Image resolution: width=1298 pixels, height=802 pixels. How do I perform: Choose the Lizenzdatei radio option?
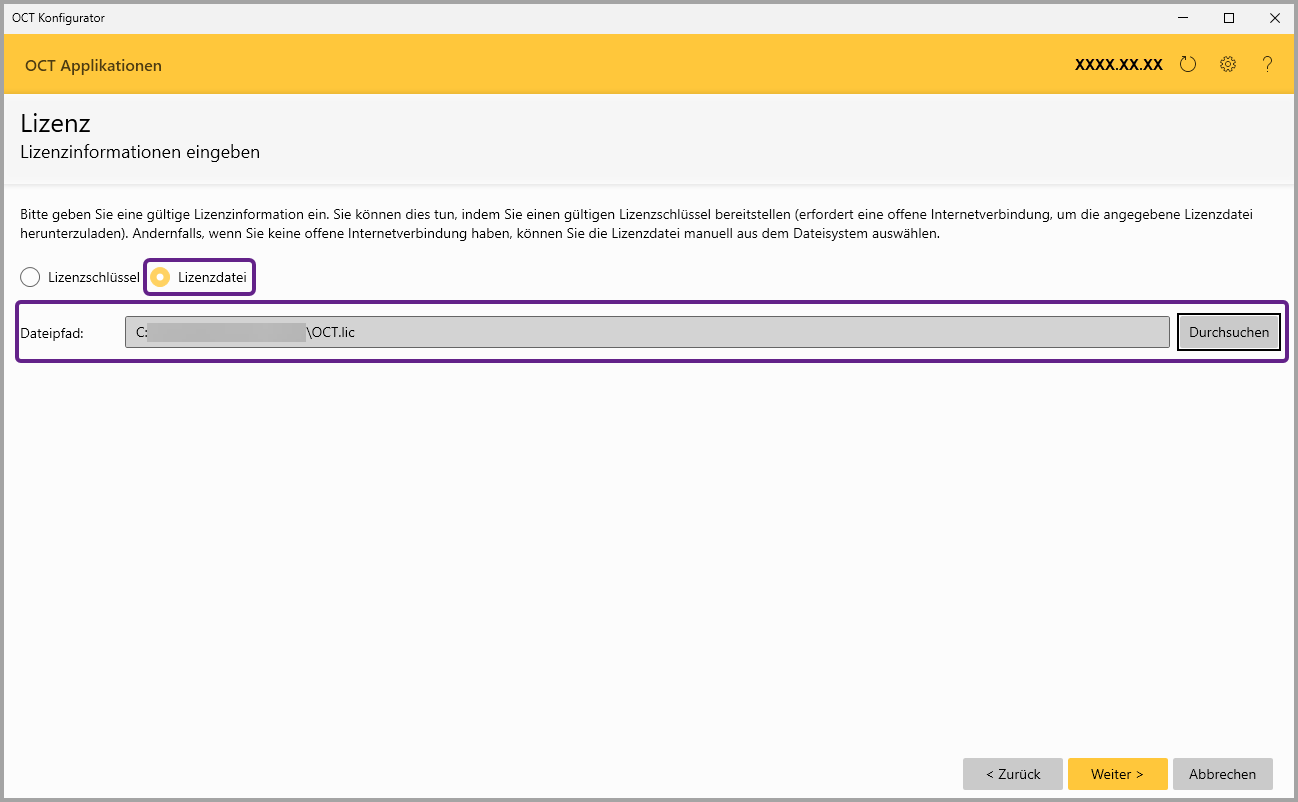point(160,278)
